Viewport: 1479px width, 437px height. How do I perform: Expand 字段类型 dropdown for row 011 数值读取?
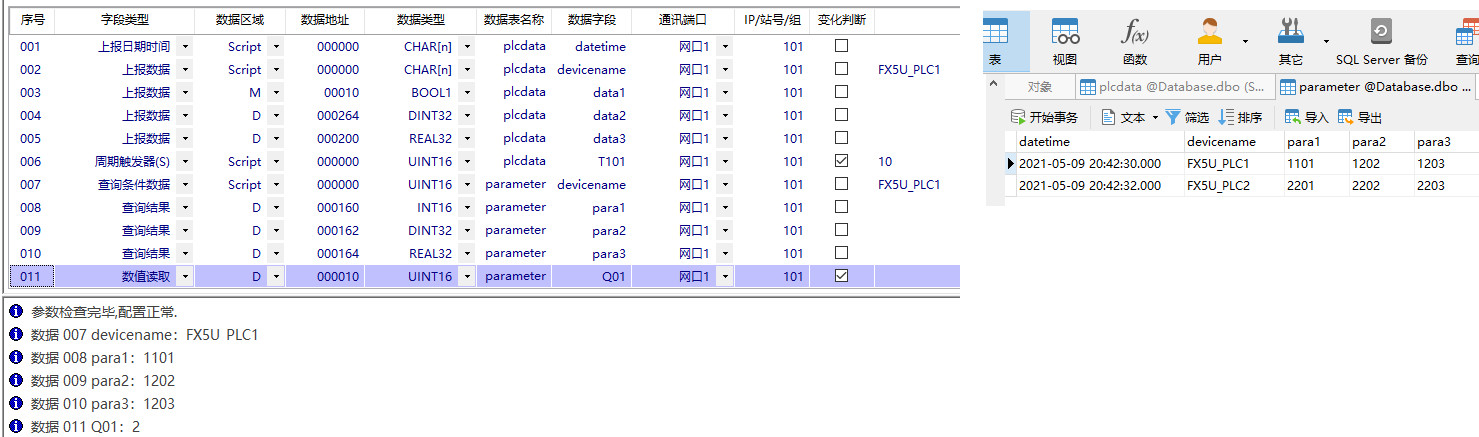185,276
